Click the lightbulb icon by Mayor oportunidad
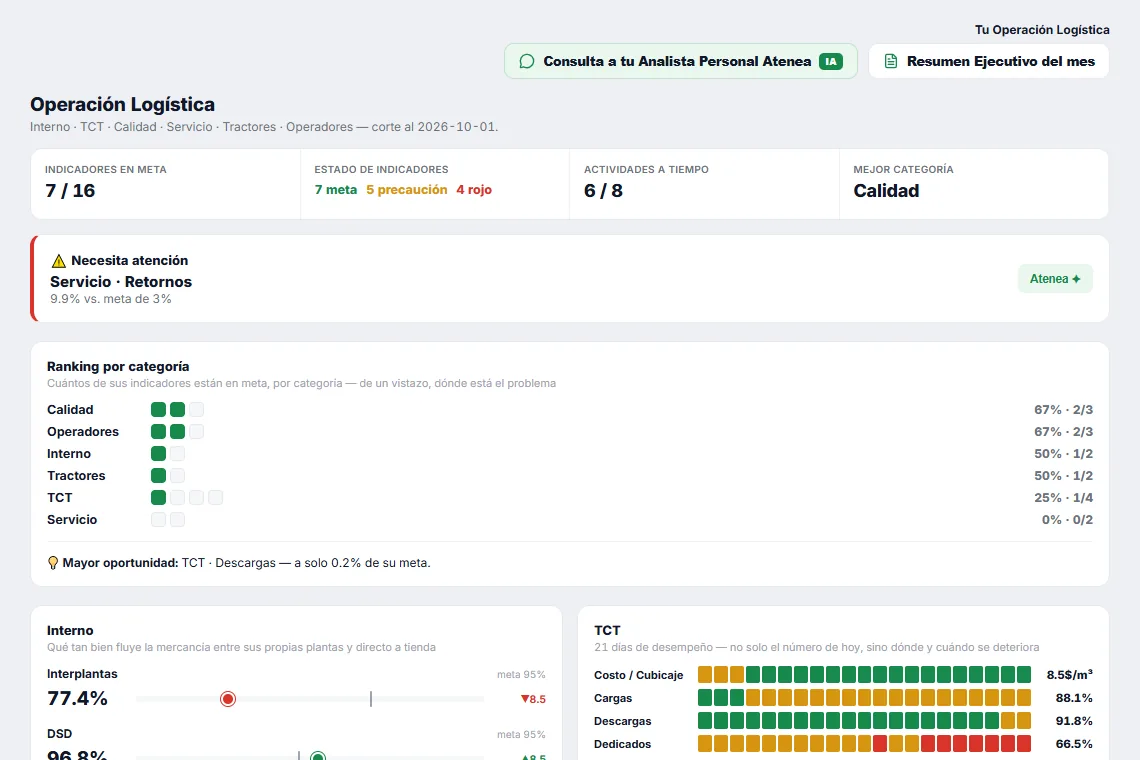This screenshot has width=1140, height=760. pyautogui.click(x=52, y=563)
